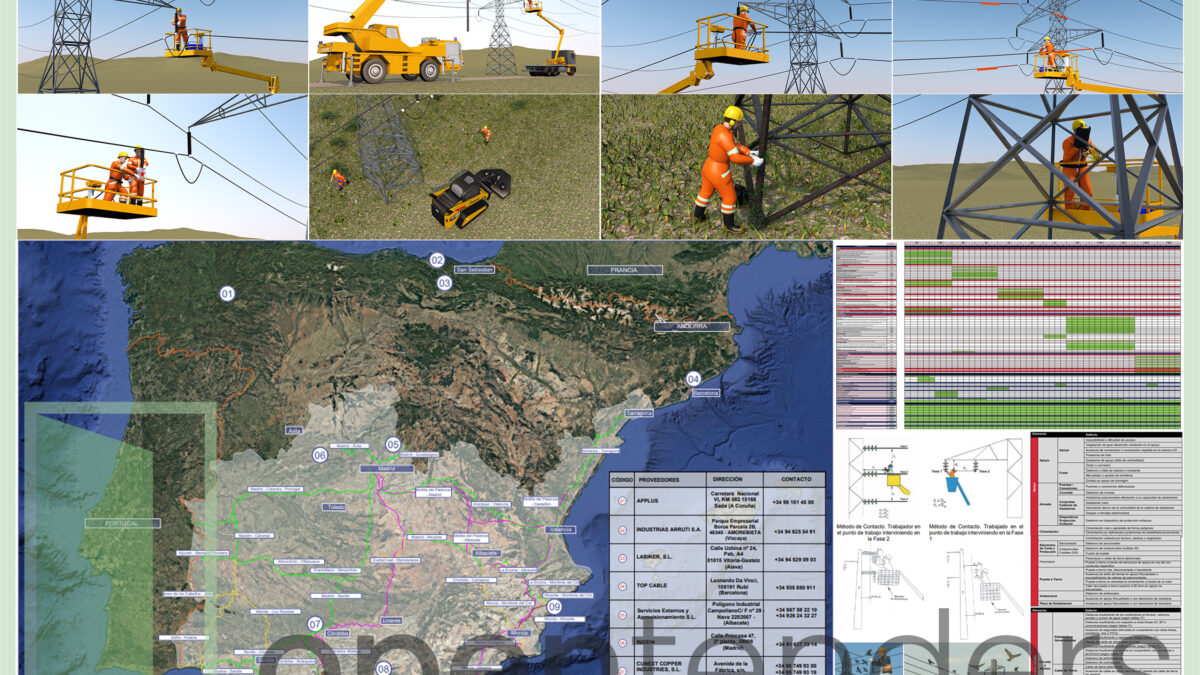View top-right rendering with orange line markers
Image resolution: width=1200 pixels, height=675 pixels.
coord(1038,46)
